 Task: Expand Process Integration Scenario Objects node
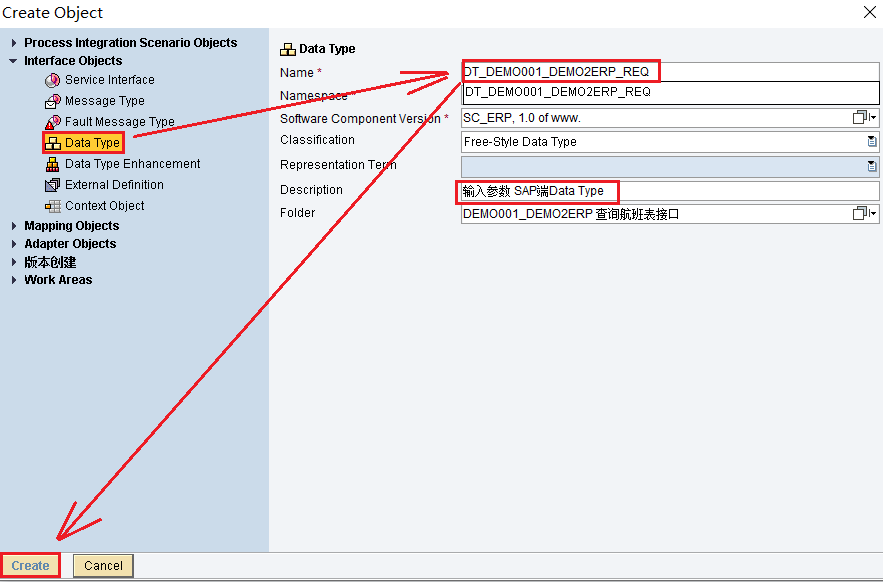point(14,43)
